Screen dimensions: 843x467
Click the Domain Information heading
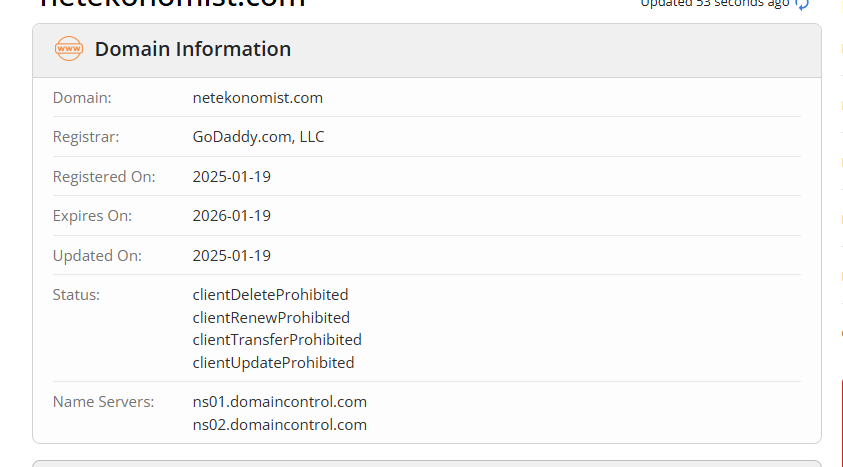click(x=193, y=49)
